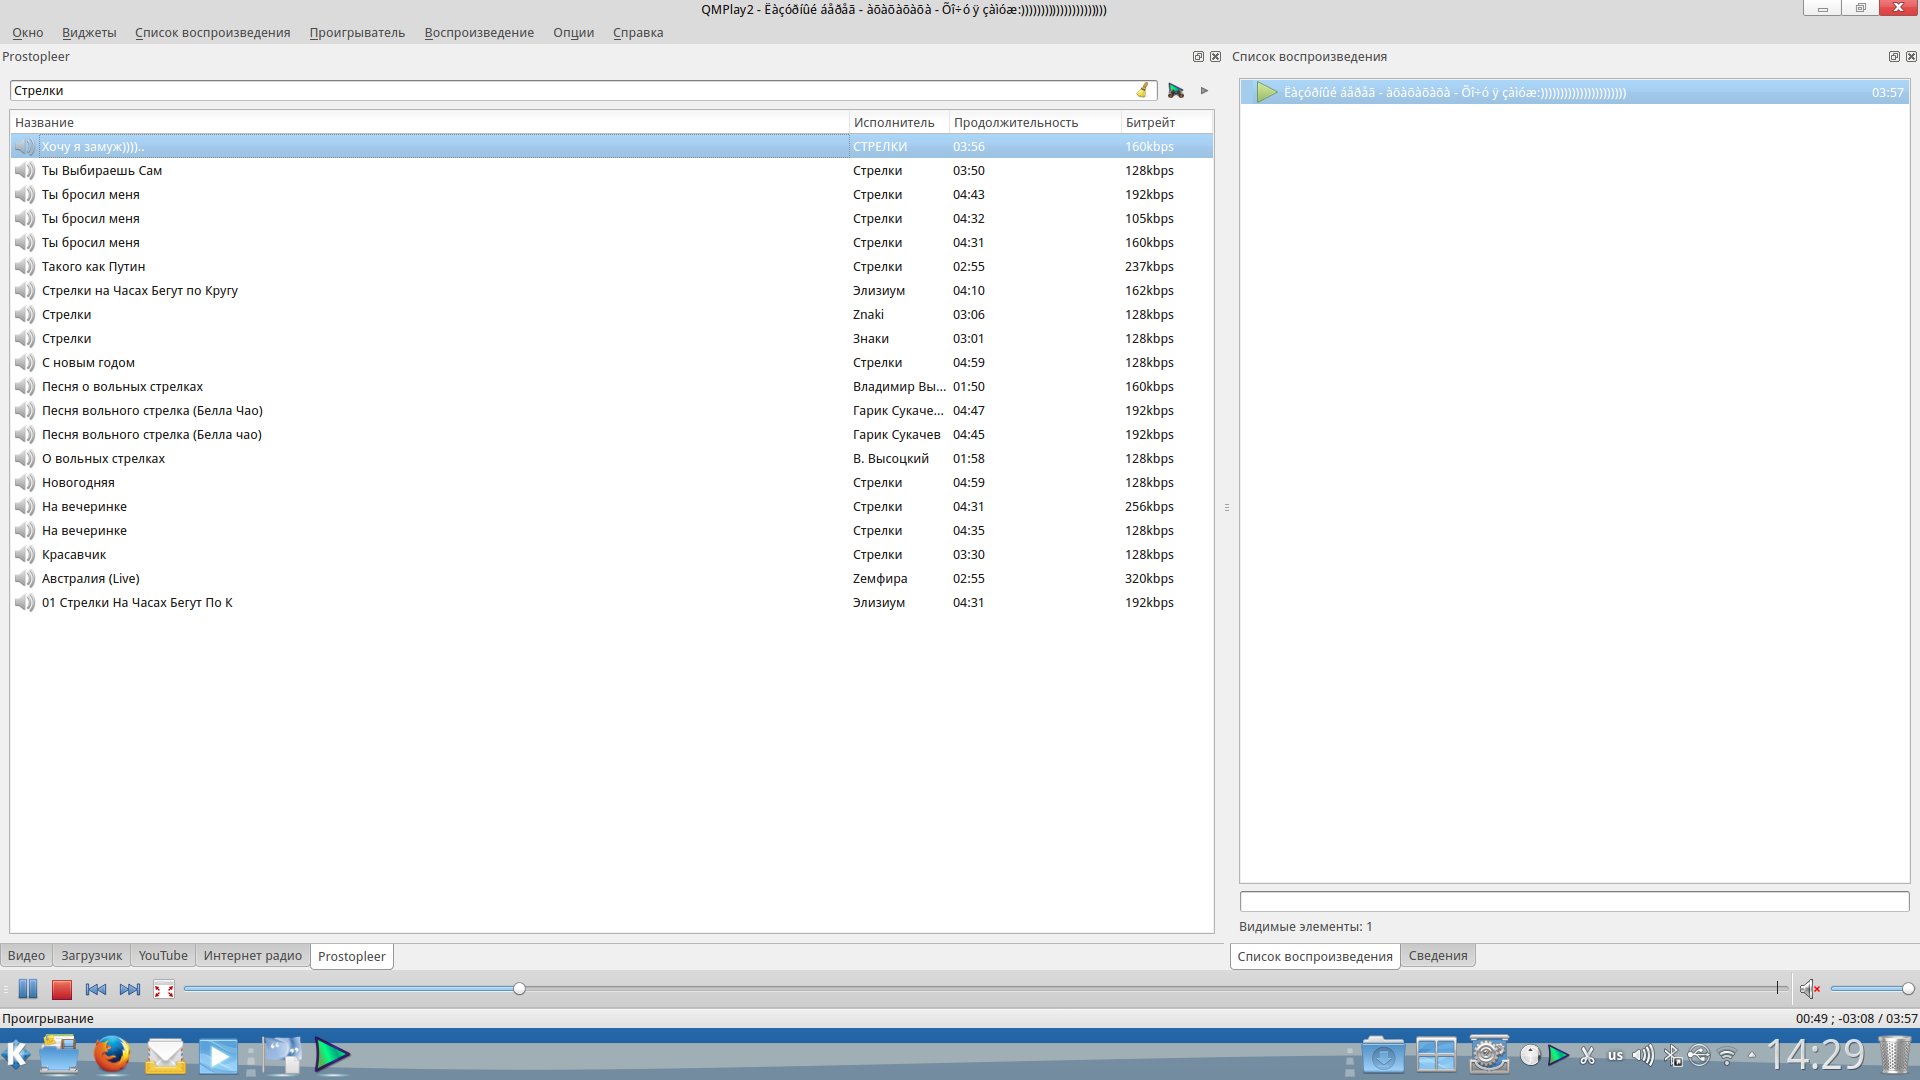1920x1080 pixels.
Task: Click the small arrow next to search
Action: (1205, 90)
